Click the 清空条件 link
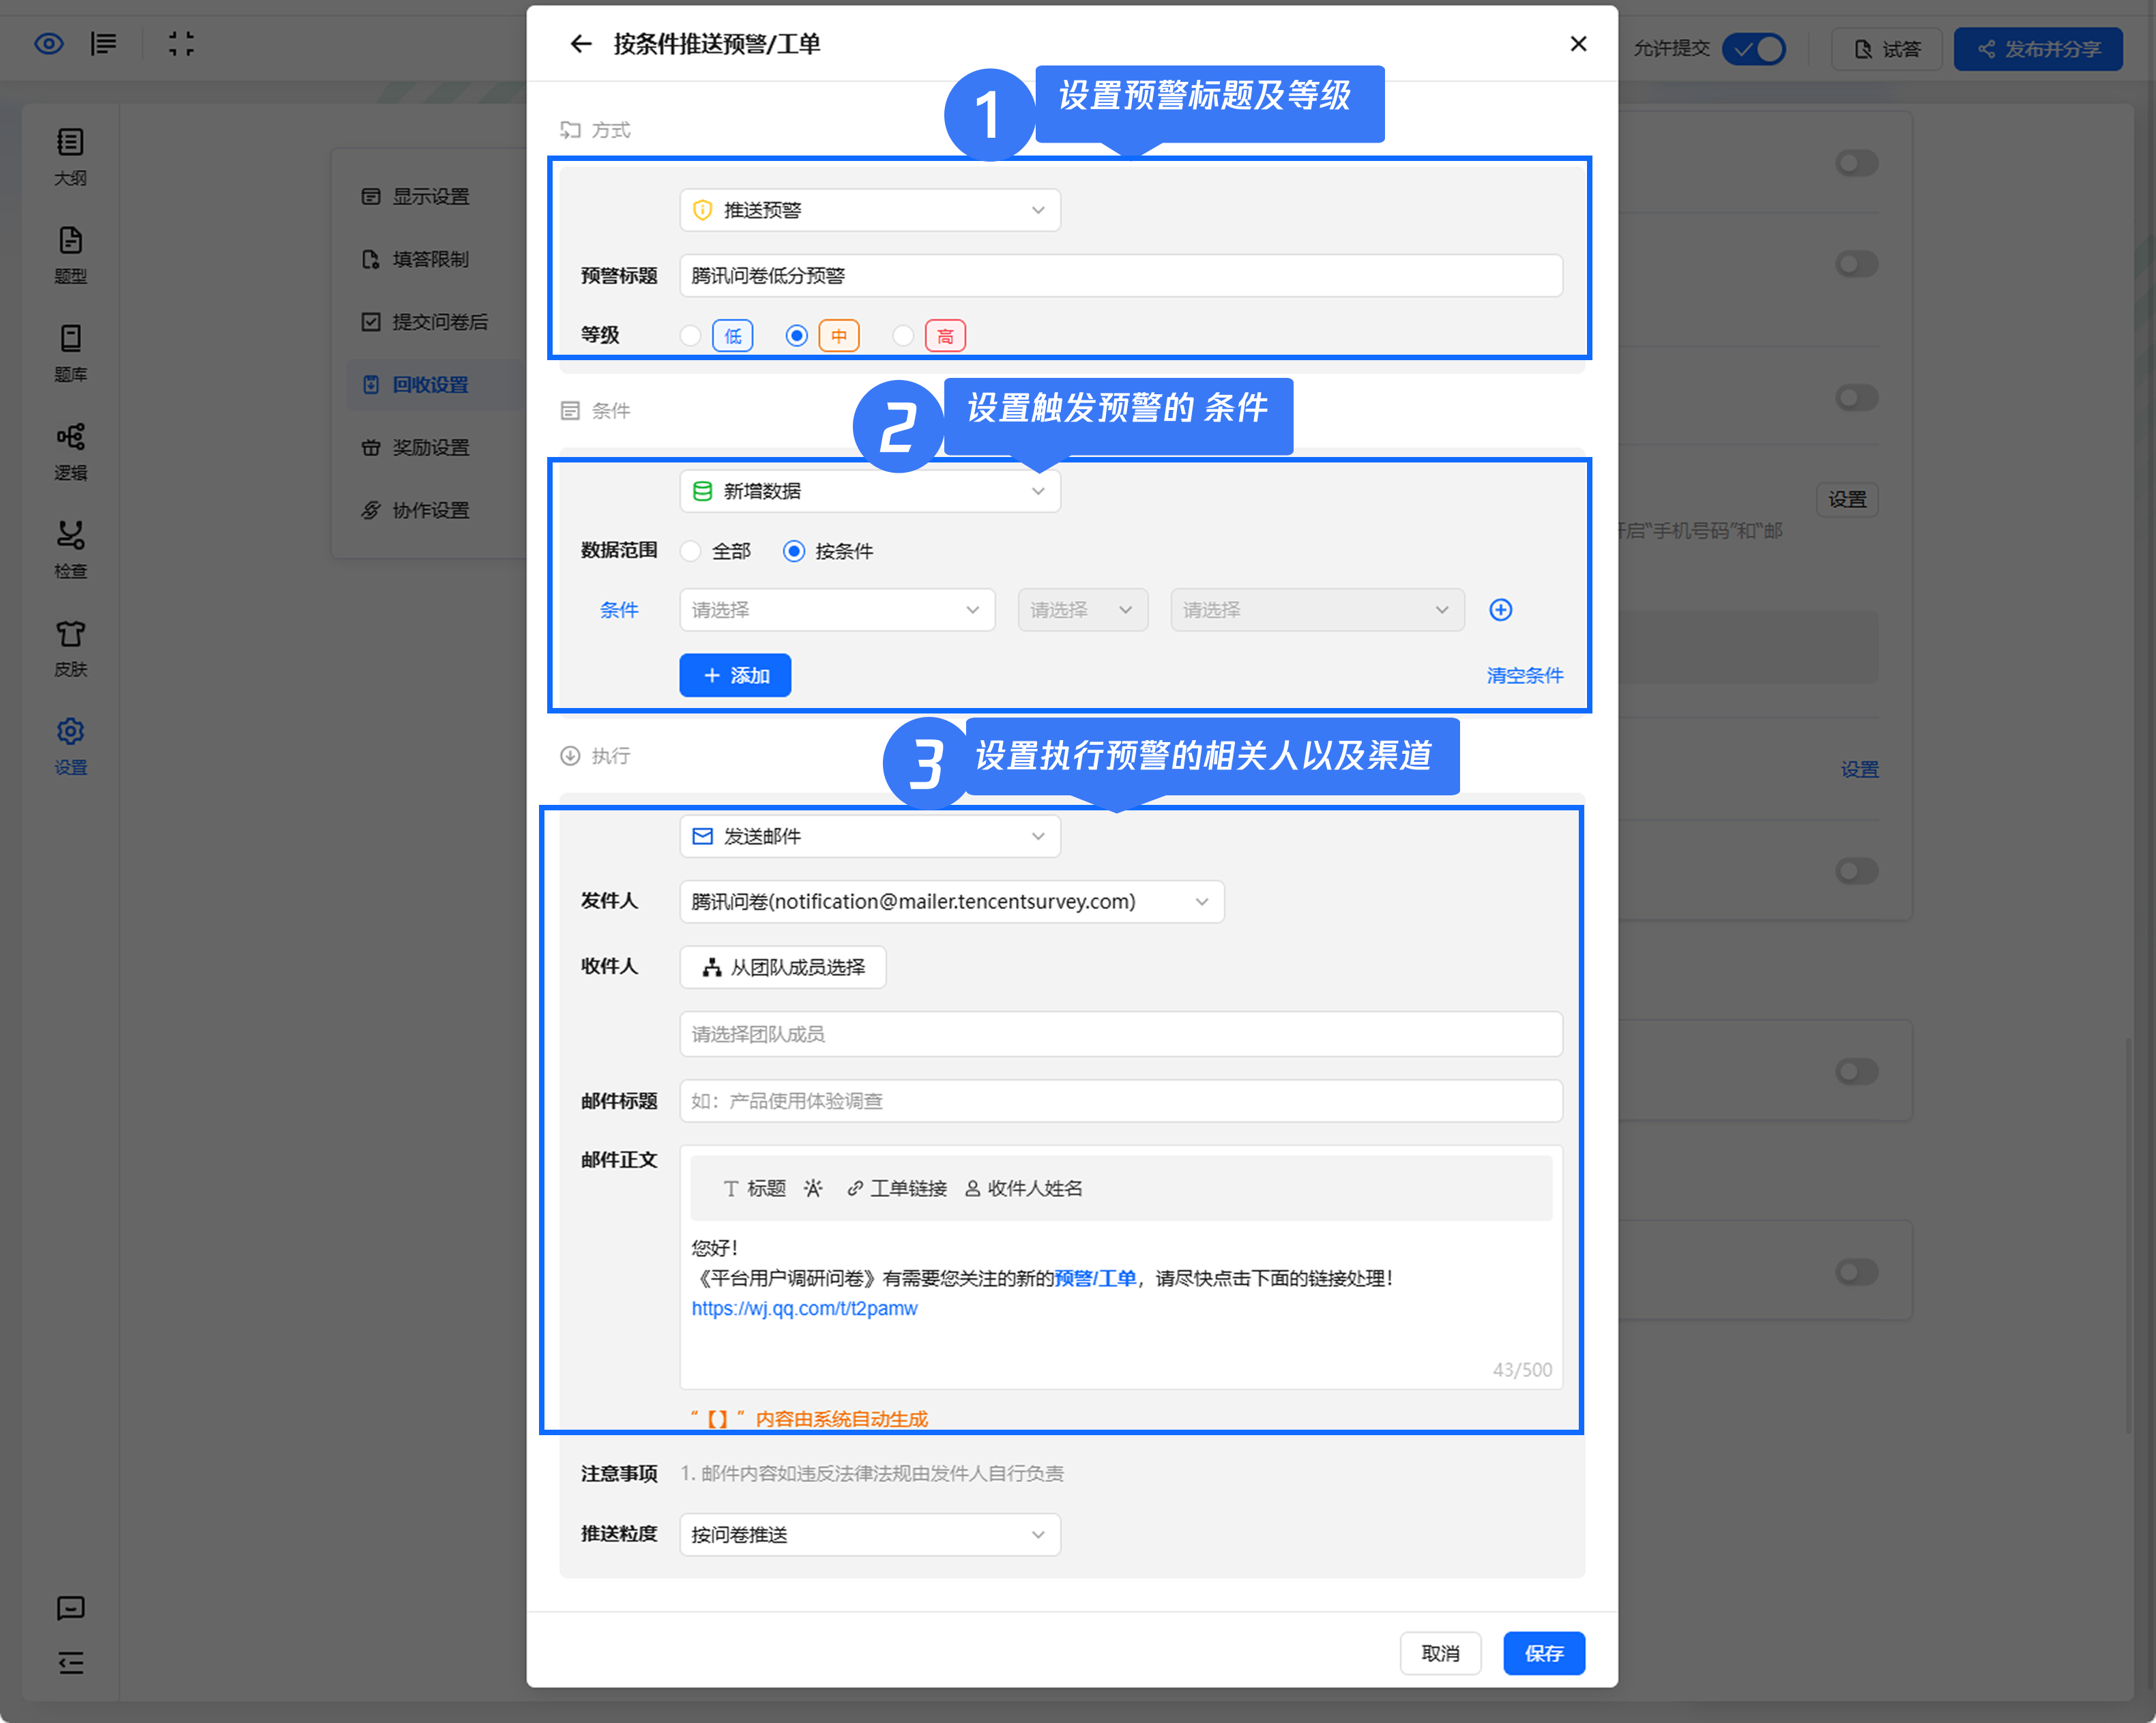Screen dimensions: 2156x1723 point(1524,676)
